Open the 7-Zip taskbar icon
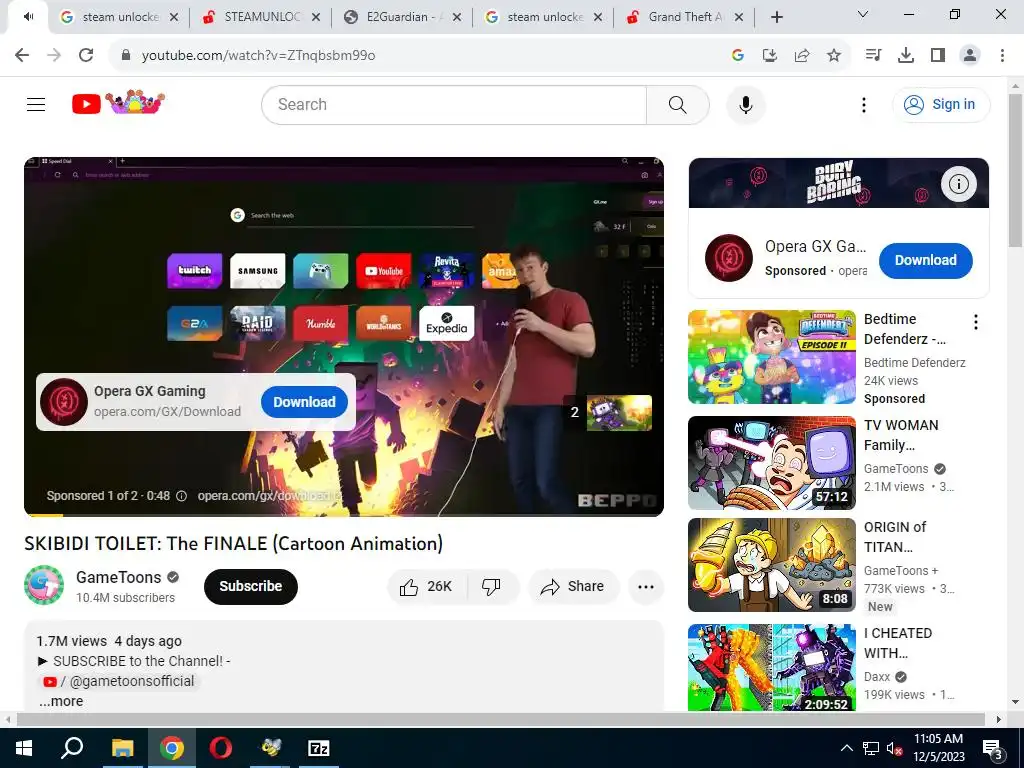The image size is (1024, 768). pyautogui.click(x=319, y=748)
